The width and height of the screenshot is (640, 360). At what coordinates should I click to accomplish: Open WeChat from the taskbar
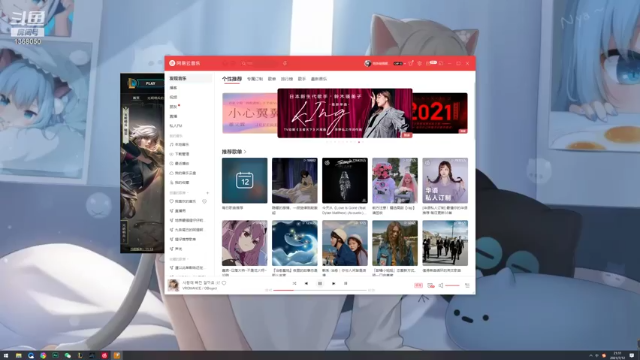[x=68, y=356]
